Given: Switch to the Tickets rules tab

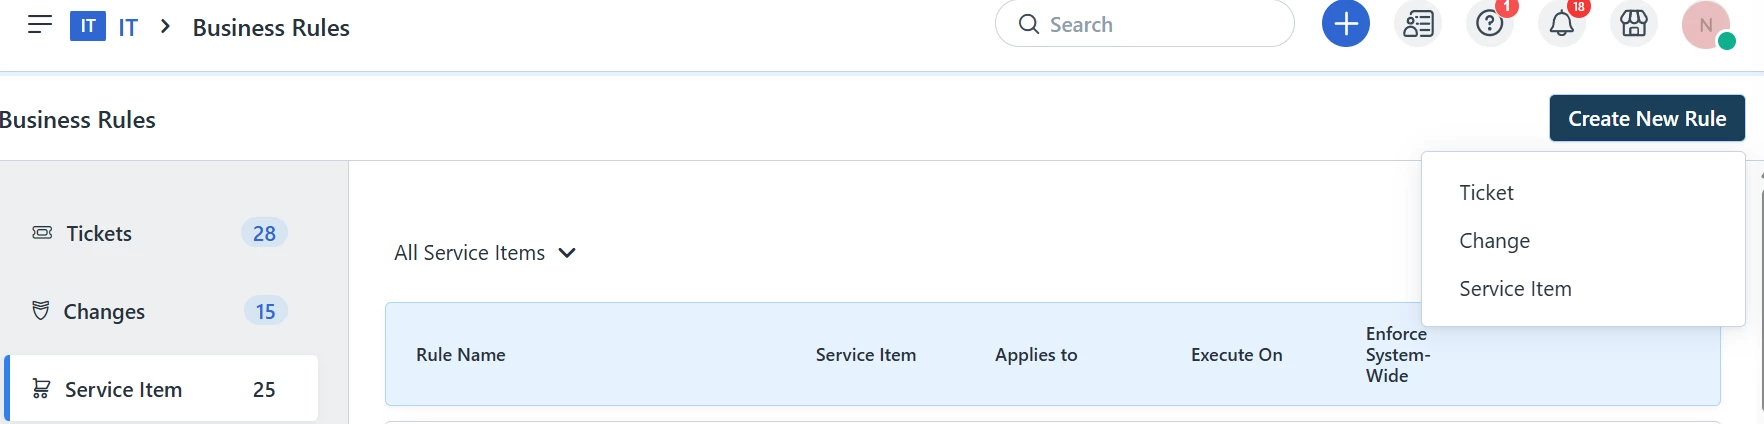Looking at the screenshot, I should click(161, 233).
